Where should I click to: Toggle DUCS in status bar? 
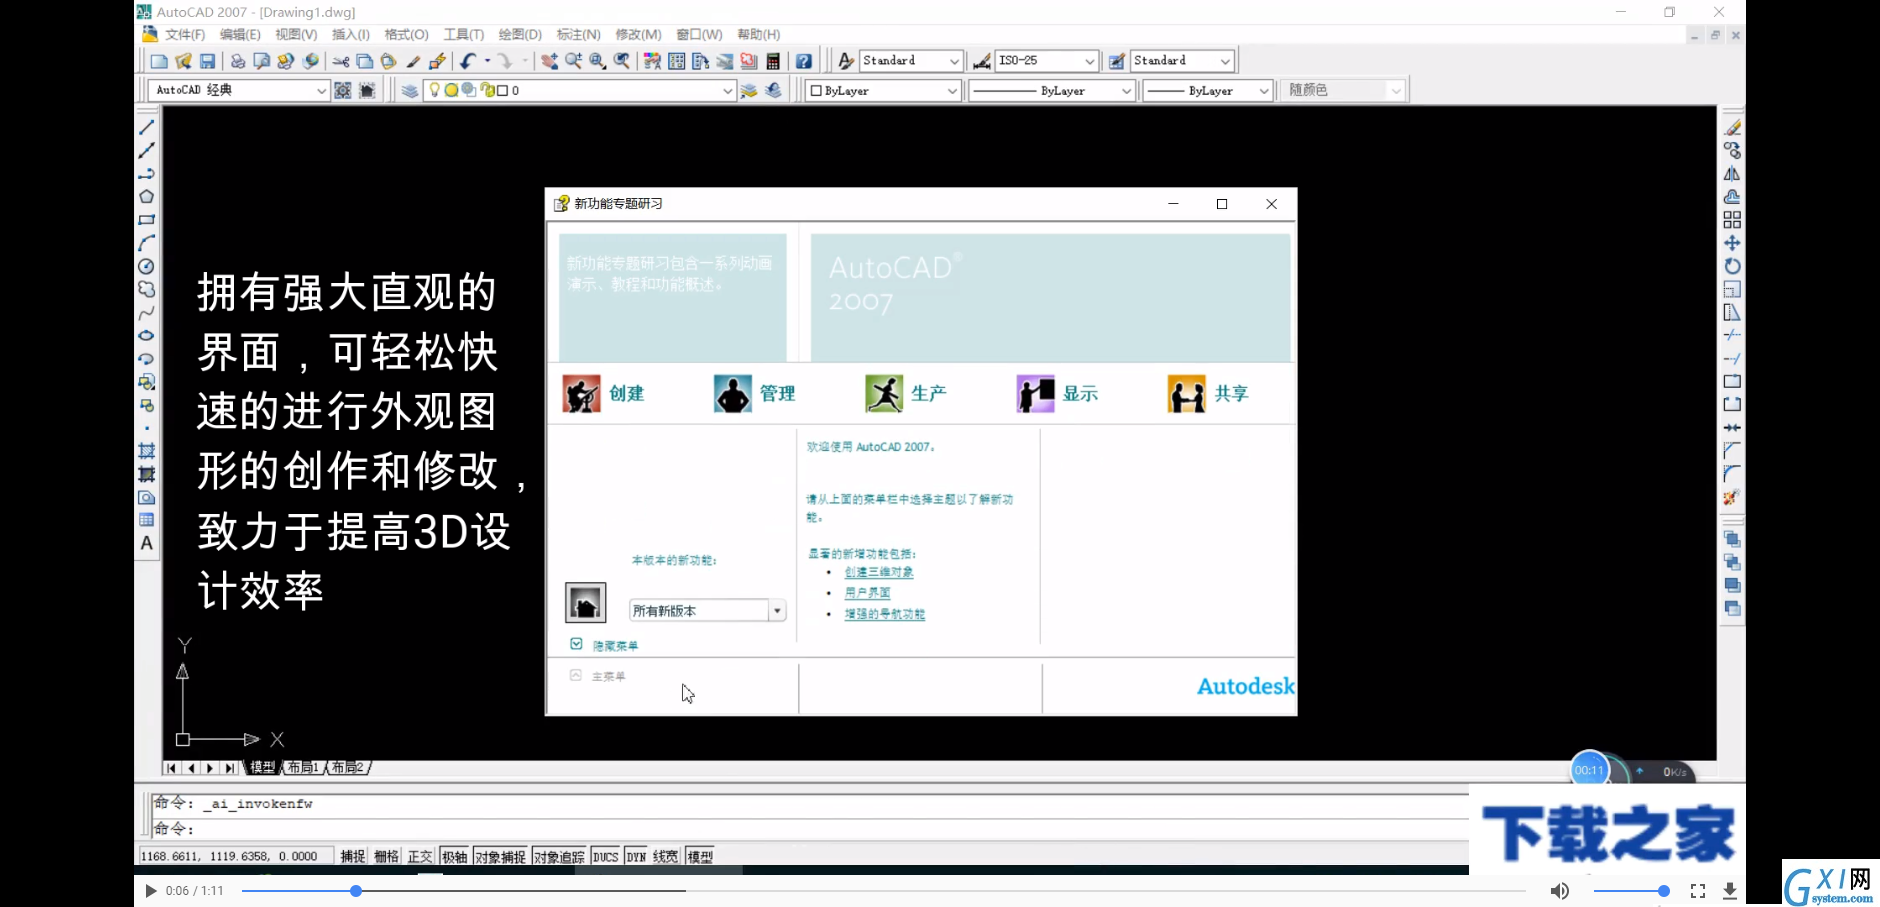click(x=606, y=857)
